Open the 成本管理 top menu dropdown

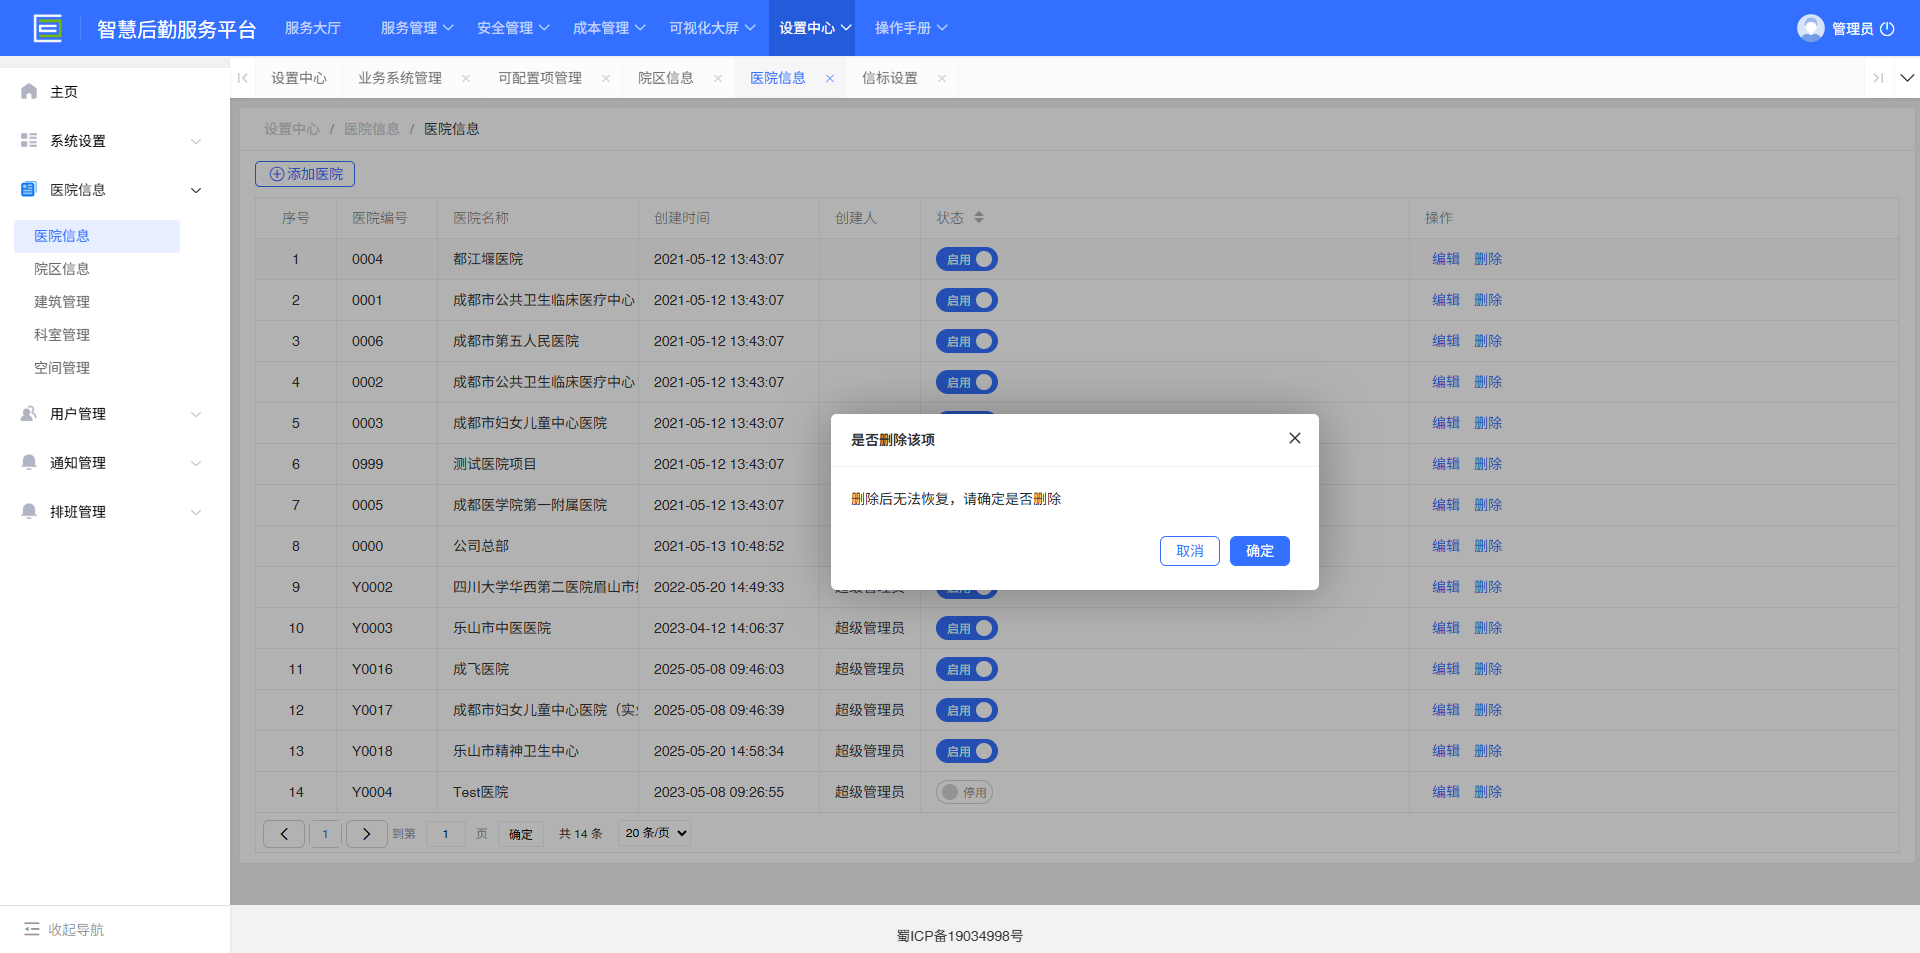point(609,28)
